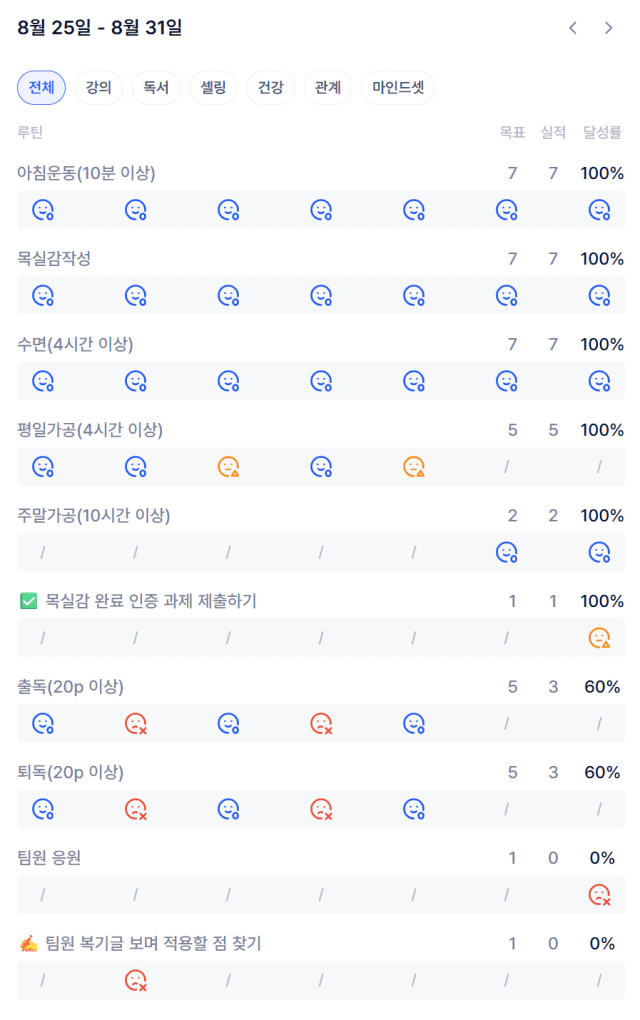Open the 마인드셋 category chip
The height and width of the screenshot is (1020, 640).
pyautogui.click(x=398, y=88)
